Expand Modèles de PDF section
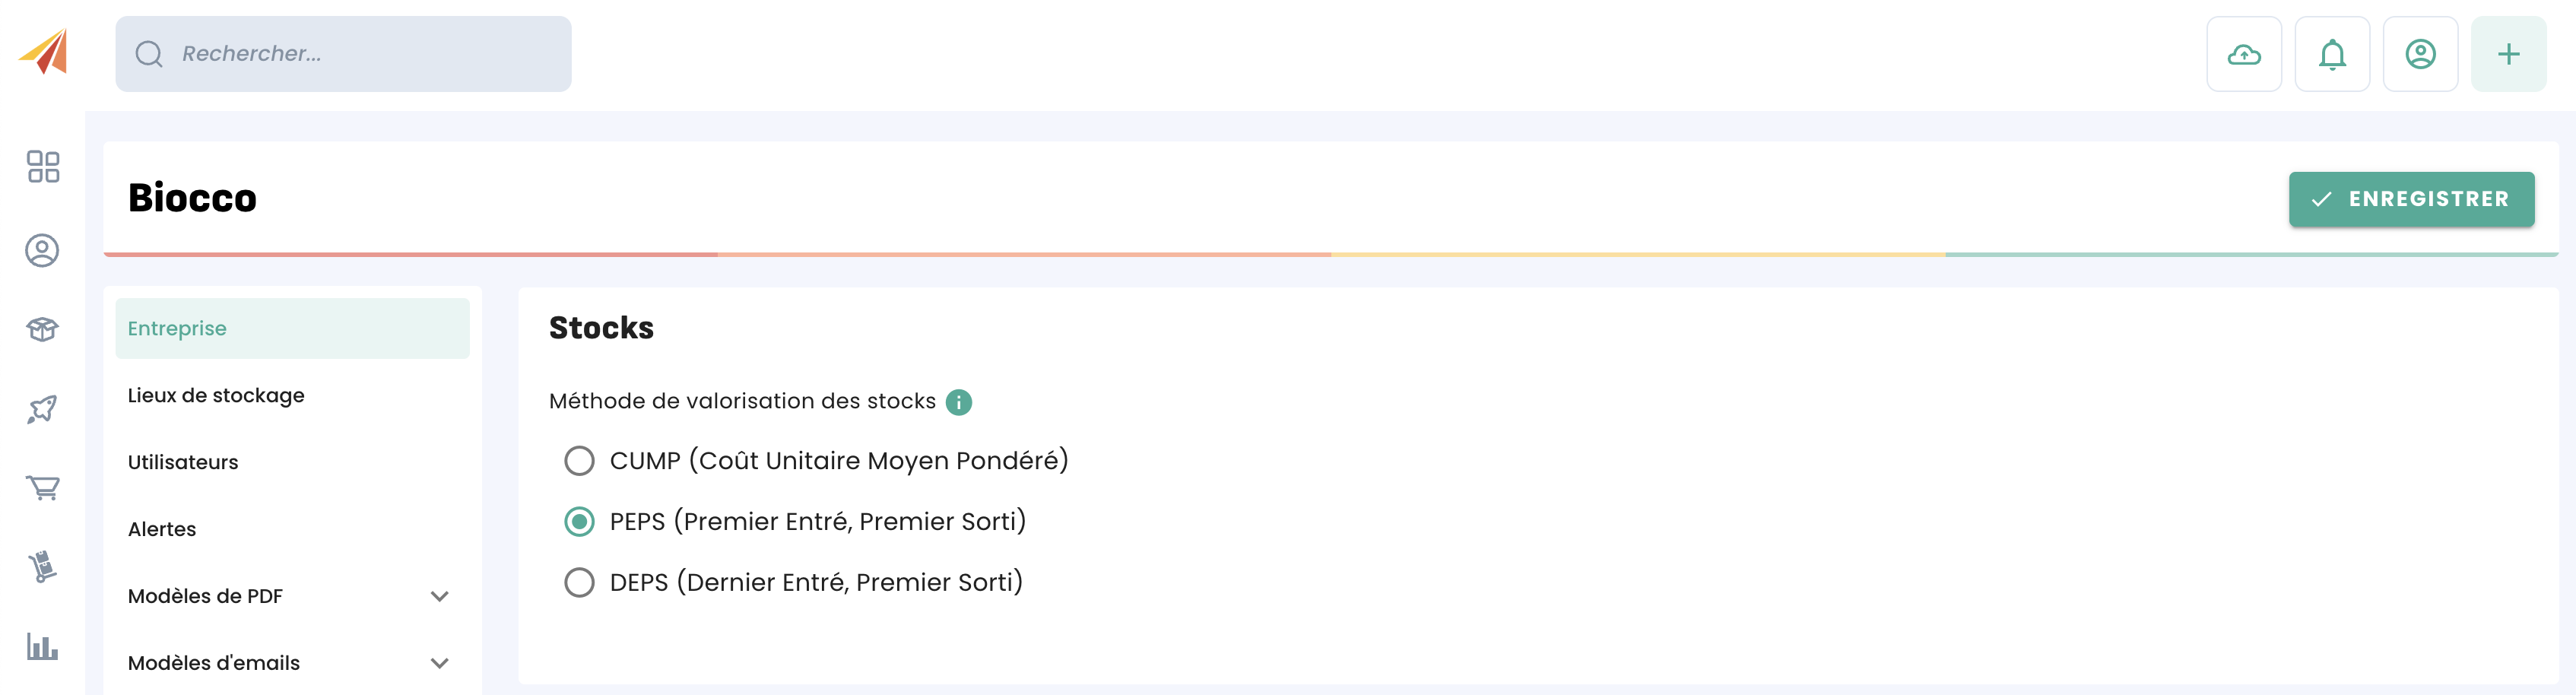 439,597
